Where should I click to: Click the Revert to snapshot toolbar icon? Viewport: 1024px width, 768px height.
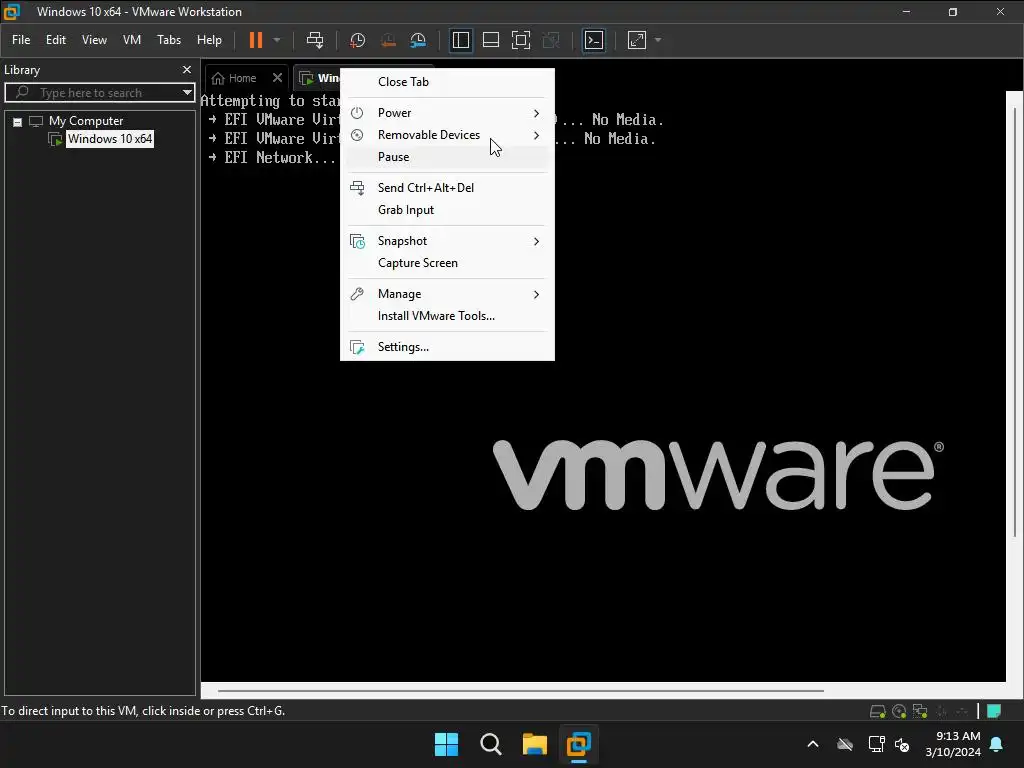388,40
